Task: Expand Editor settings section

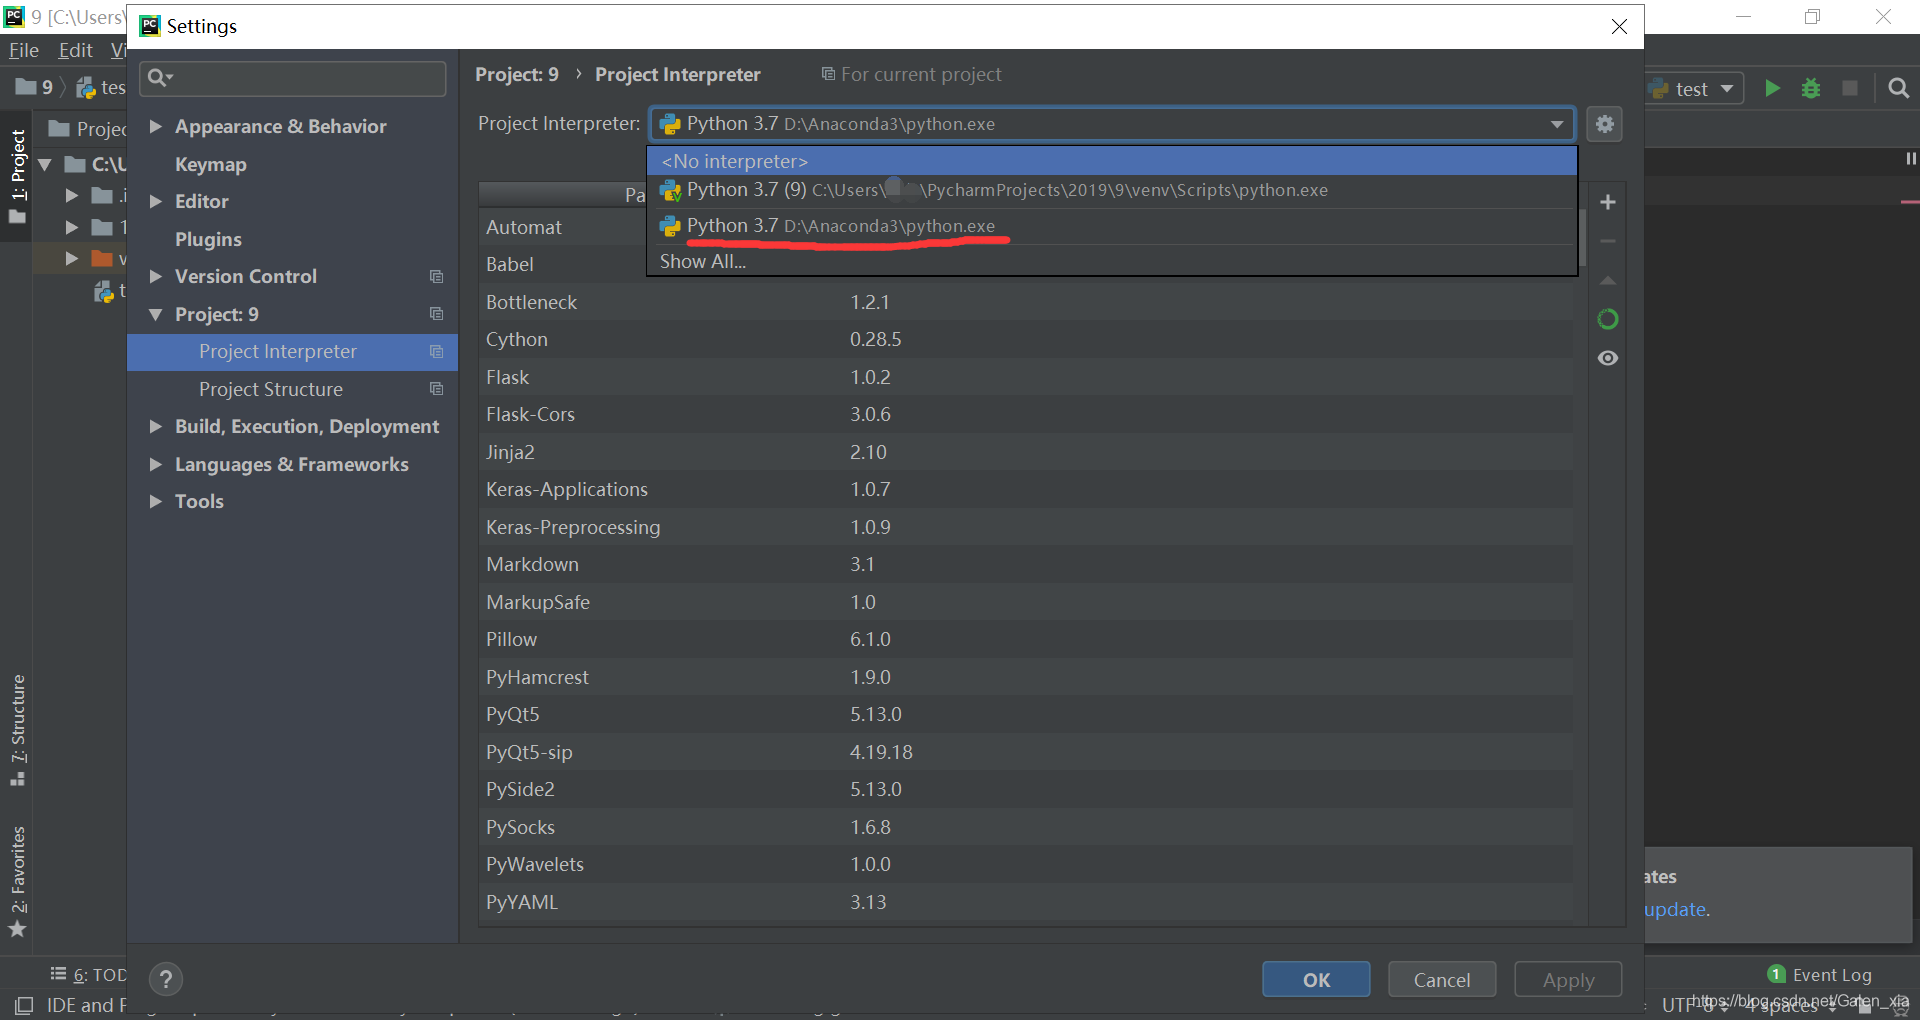Action: 155,201
